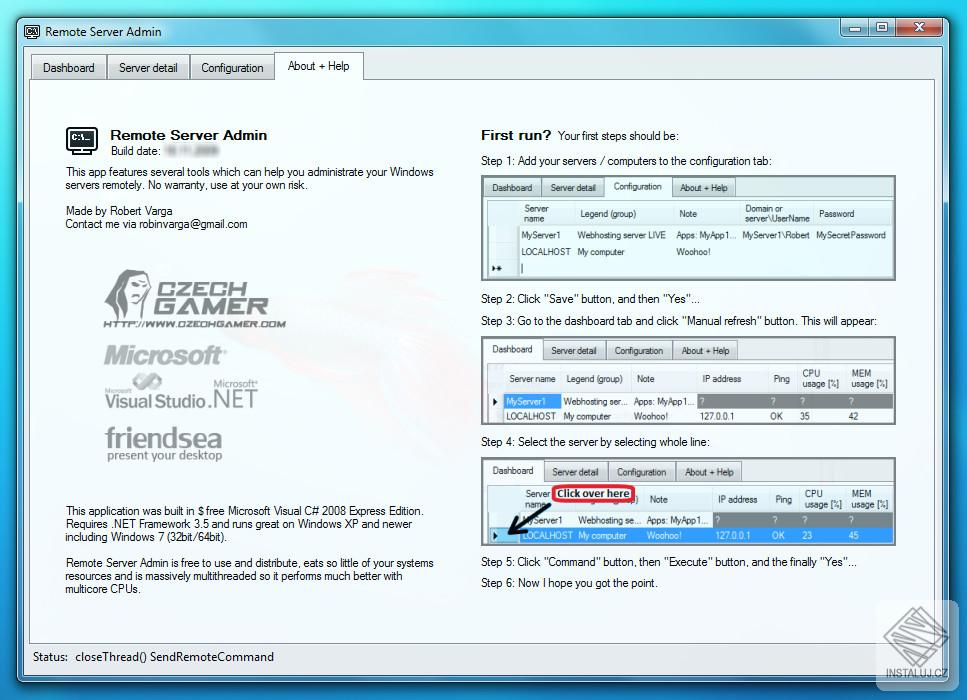Open the Server detail tab

(x=148, y=66)
